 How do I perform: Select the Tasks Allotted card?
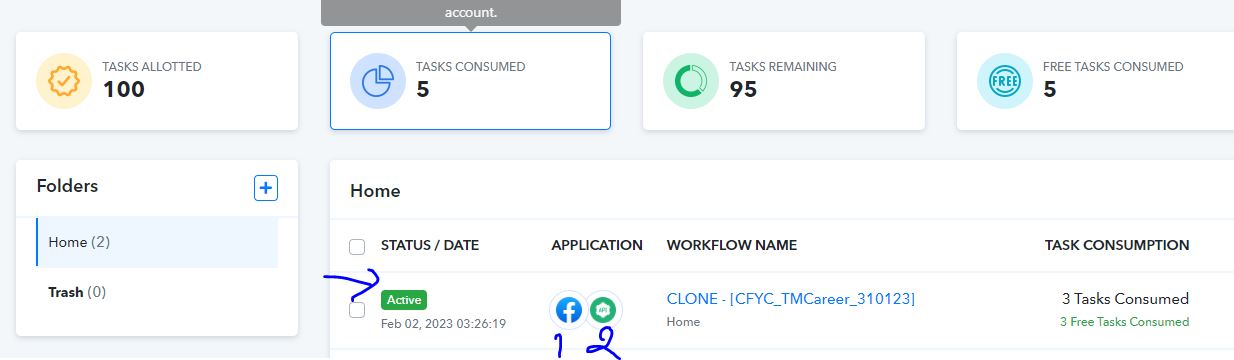(x=157, y=81)
